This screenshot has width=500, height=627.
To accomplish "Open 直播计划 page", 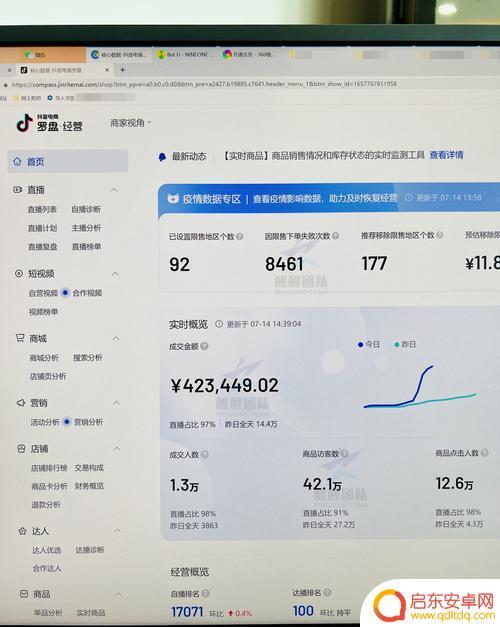I will (42, 228).
